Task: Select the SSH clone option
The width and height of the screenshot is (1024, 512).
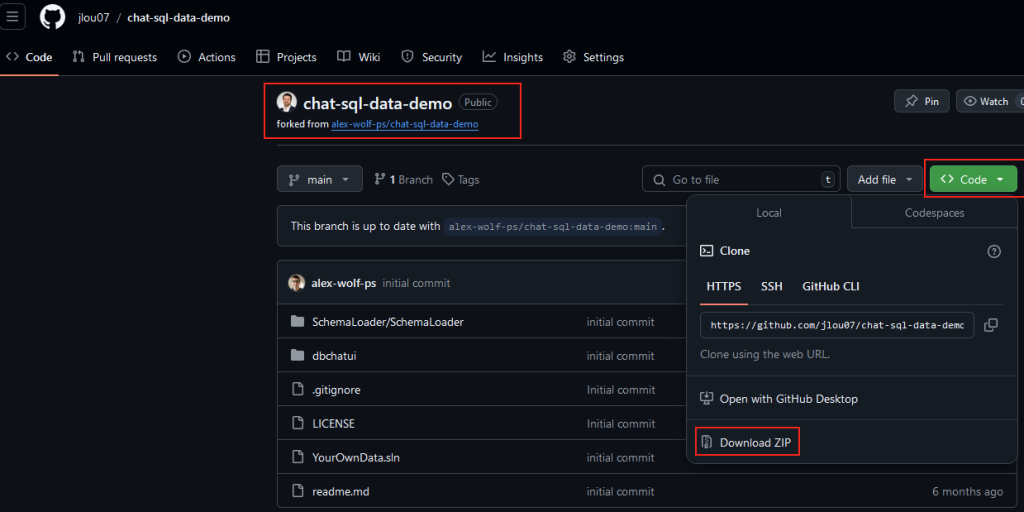Action: click(x=771, y=286)
